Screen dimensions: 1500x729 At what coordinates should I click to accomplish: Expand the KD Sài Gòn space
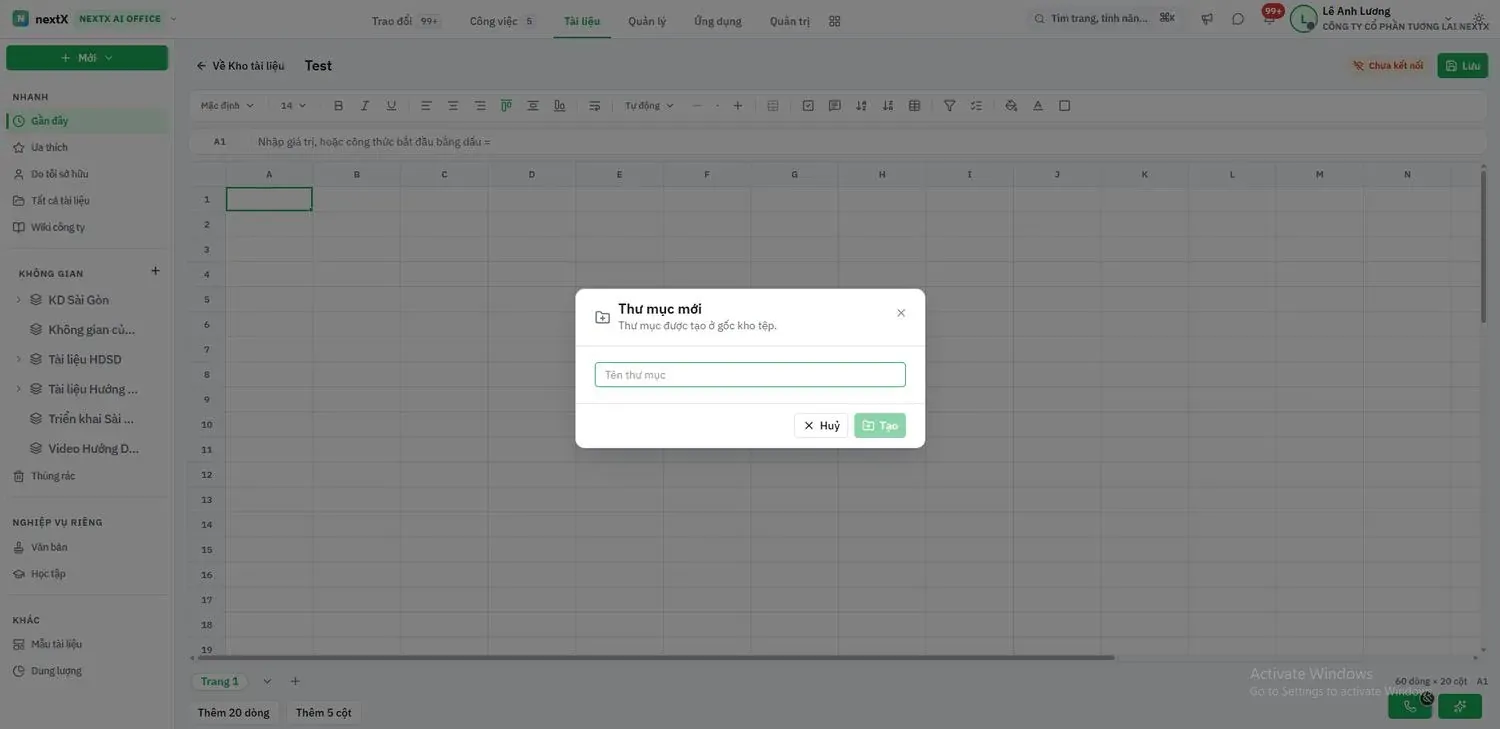point(19,300)
